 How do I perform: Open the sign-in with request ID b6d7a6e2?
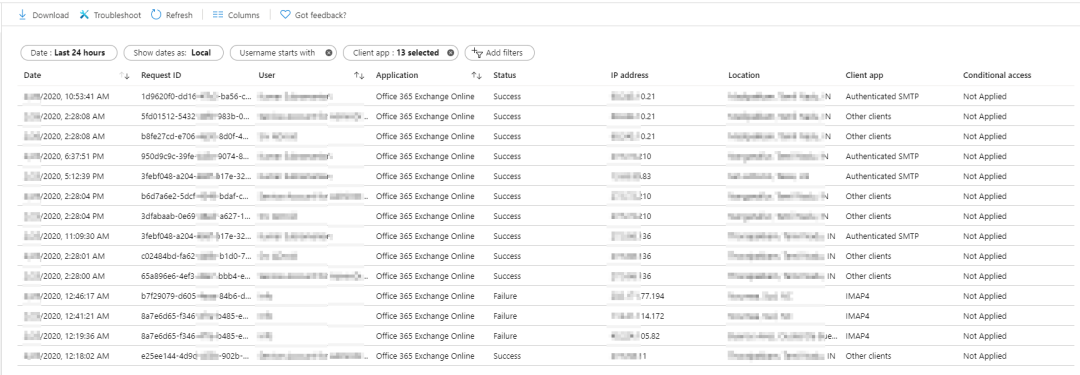[195, 196]
